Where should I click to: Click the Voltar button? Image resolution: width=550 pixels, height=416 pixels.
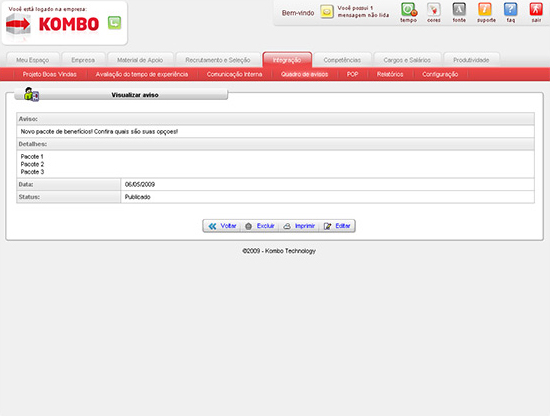coord(222,226)
